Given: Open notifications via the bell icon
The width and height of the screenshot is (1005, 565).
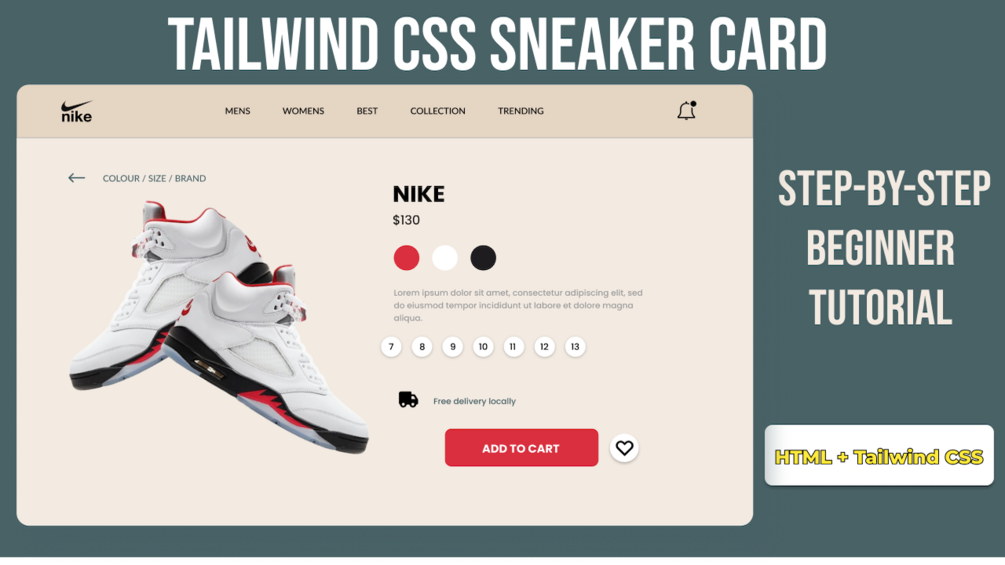Looking at the screenshot, I should coord(686,111).
